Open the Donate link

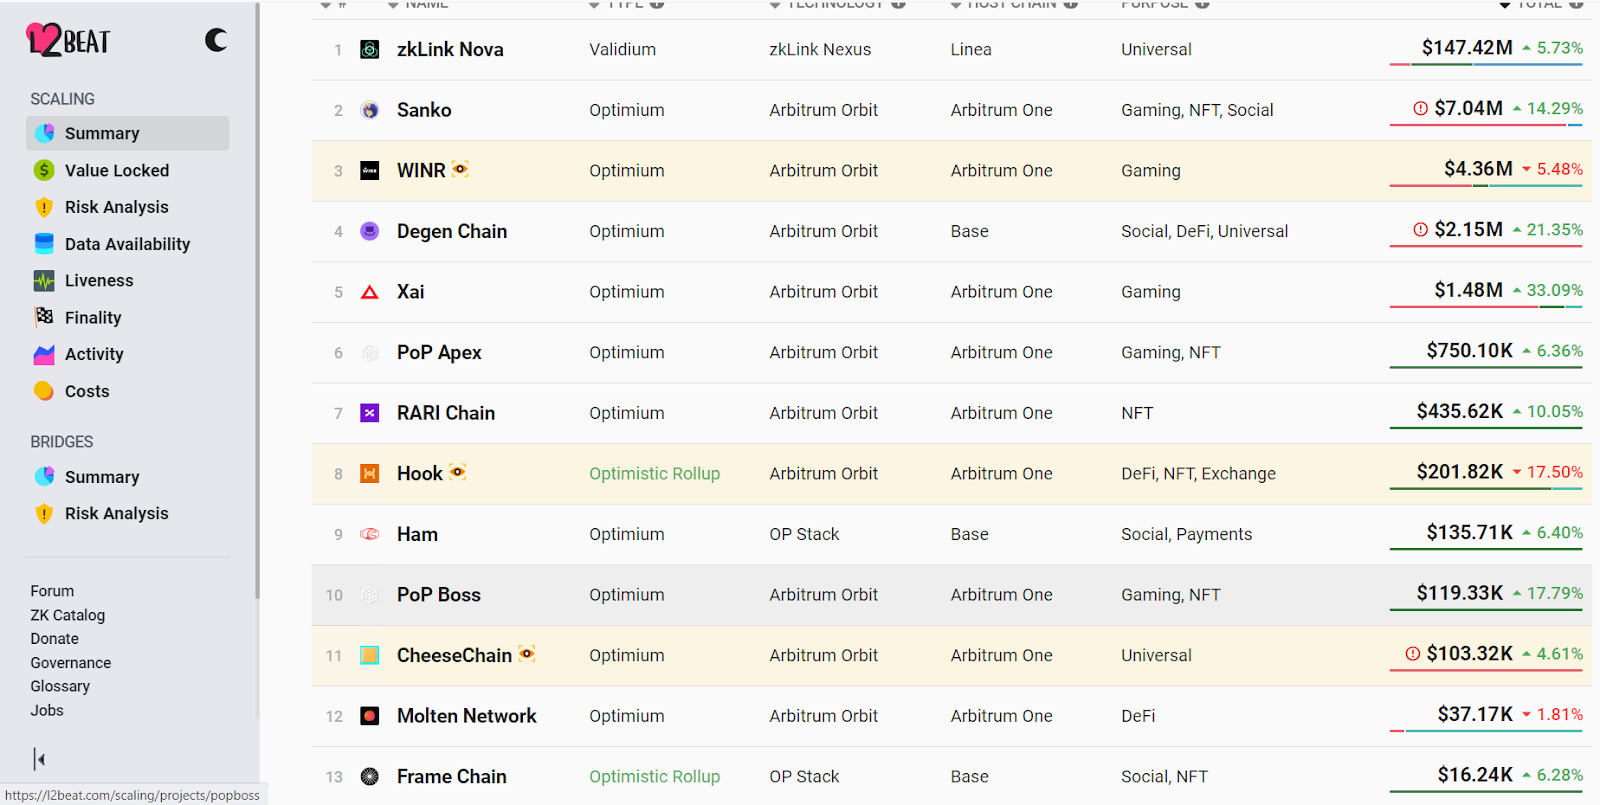pos(54,639)
